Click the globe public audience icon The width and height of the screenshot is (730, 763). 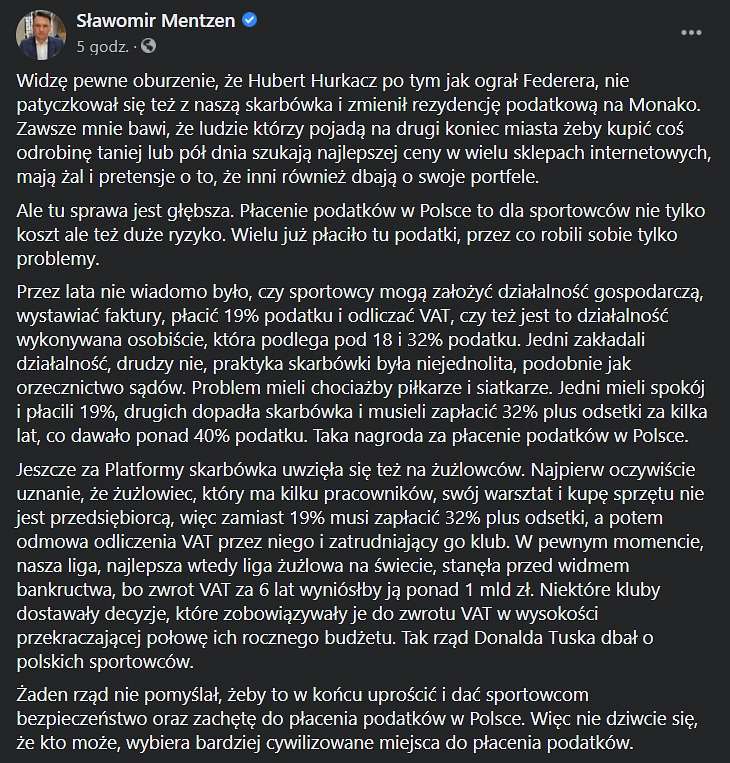(x=148, y=46)
